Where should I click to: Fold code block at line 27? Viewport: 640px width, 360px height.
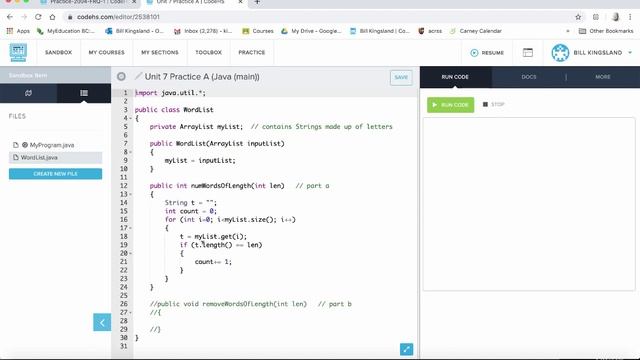coord(130,313)
